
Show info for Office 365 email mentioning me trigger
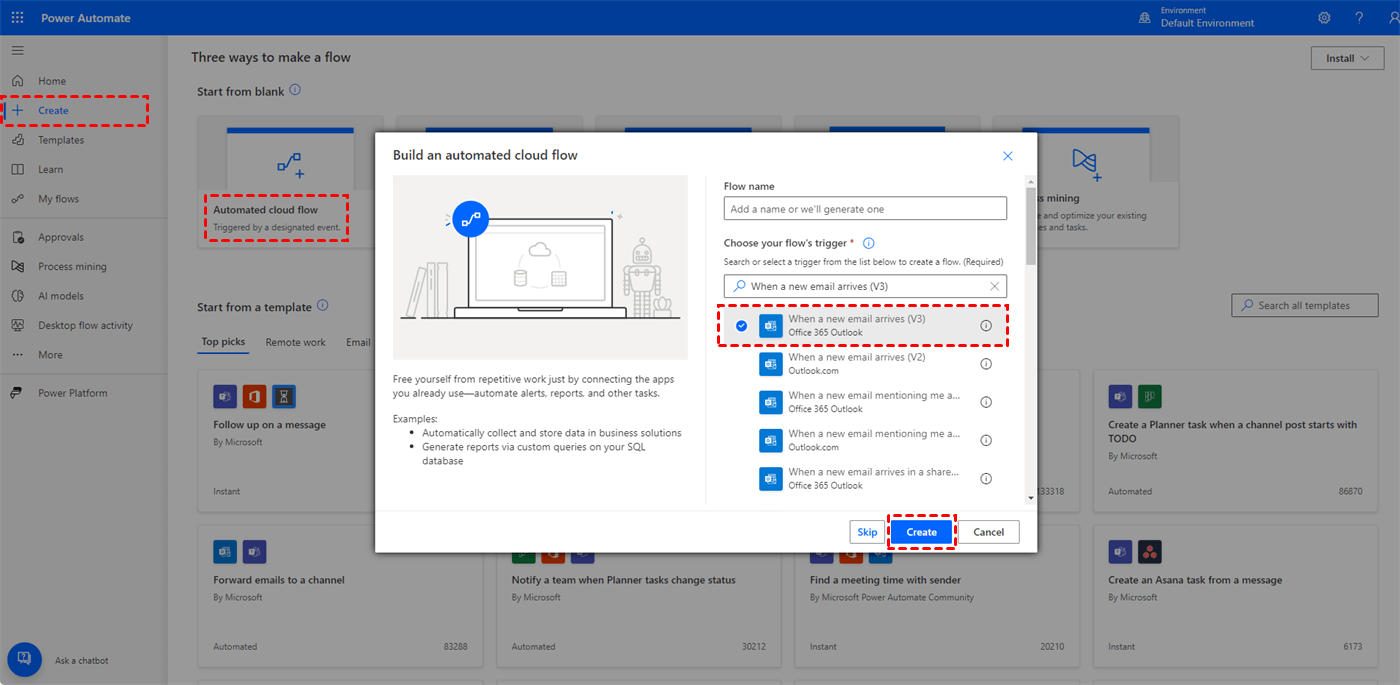(986, 402)
